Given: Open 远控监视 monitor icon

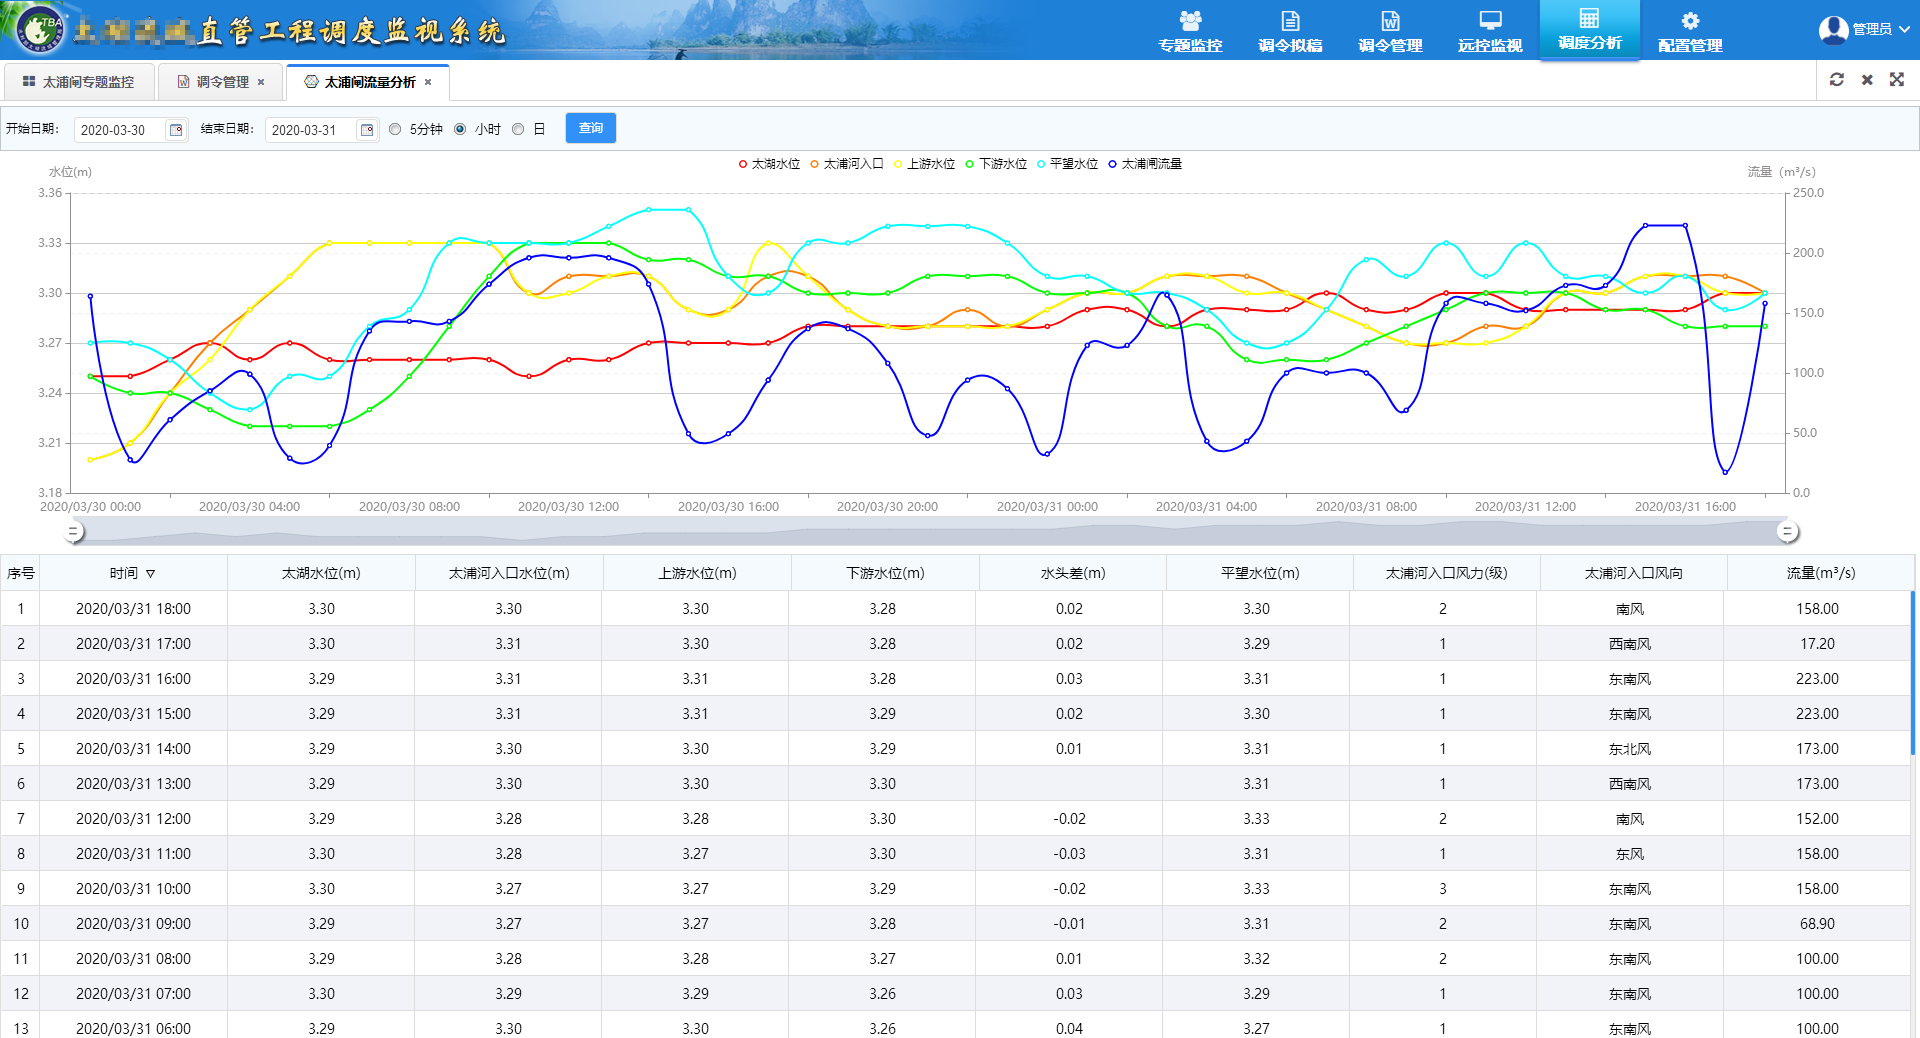Looking at the screenshot, I should (1490, 22).
